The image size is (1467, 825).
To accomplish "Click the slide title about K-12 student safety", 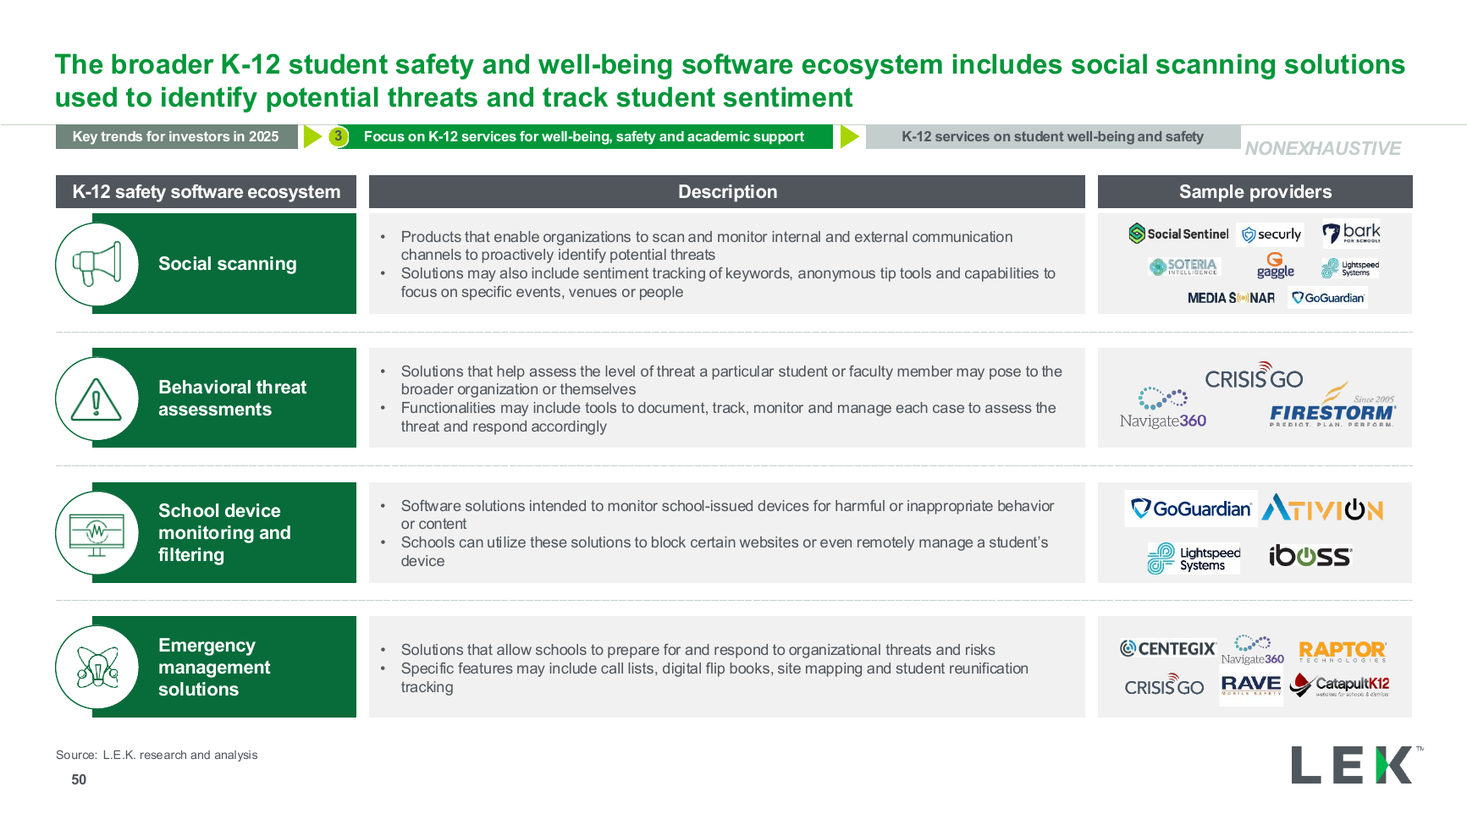I will click(730, 81).
